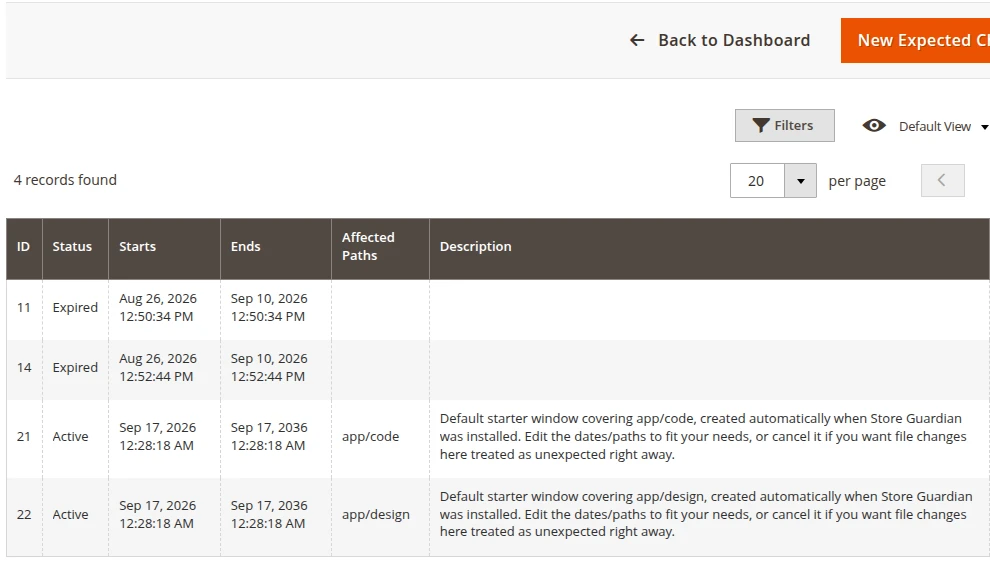Click the app/code affected path cell
The image size is (990, 565).
[x=371, y=436]
